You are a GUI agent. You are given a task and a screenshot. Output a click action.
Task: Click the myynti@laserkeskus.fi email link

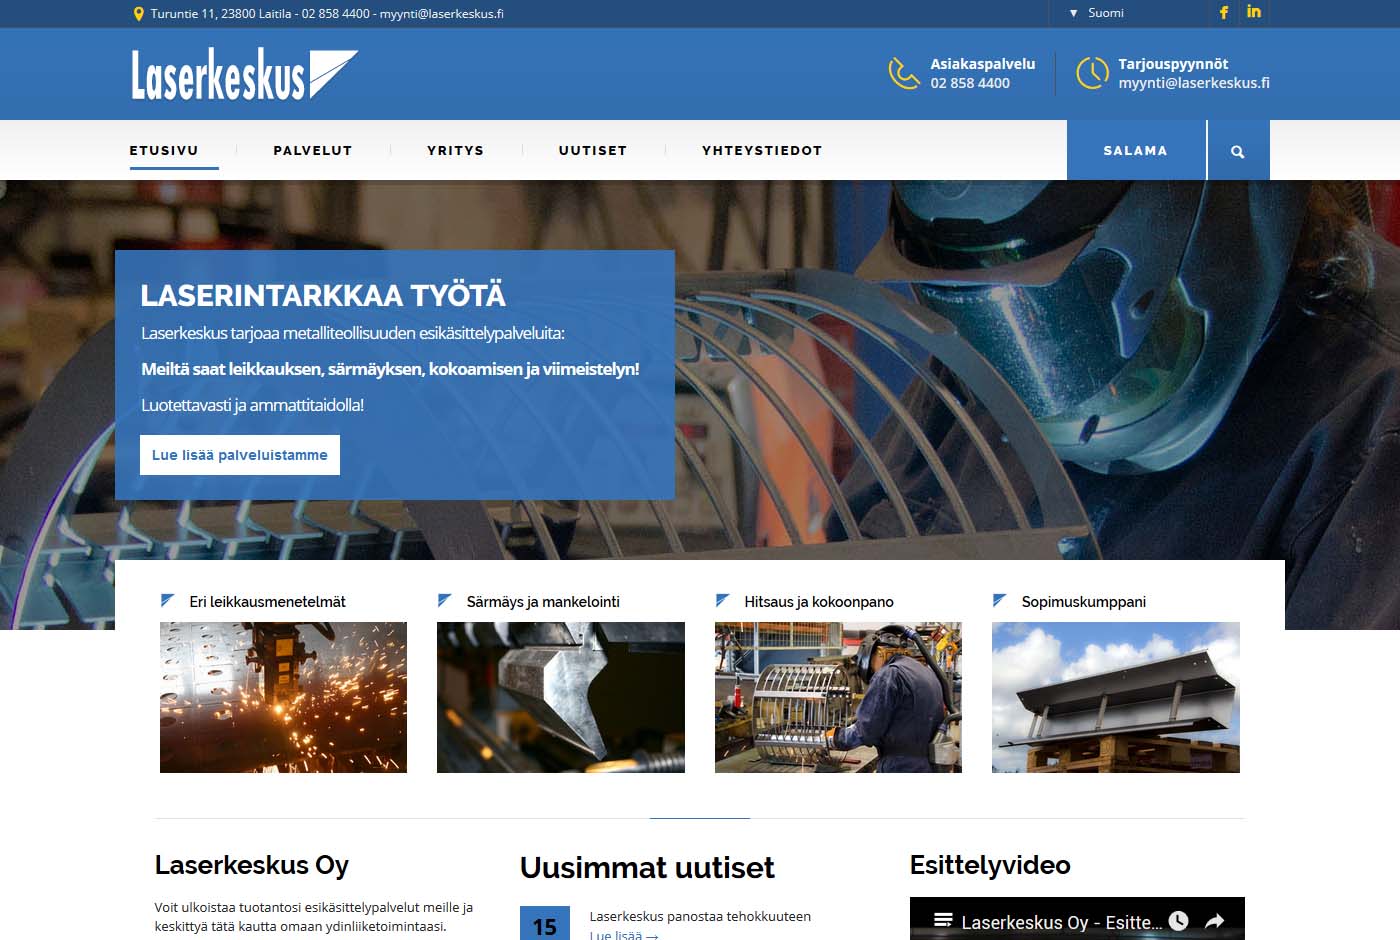(1194, 83)
